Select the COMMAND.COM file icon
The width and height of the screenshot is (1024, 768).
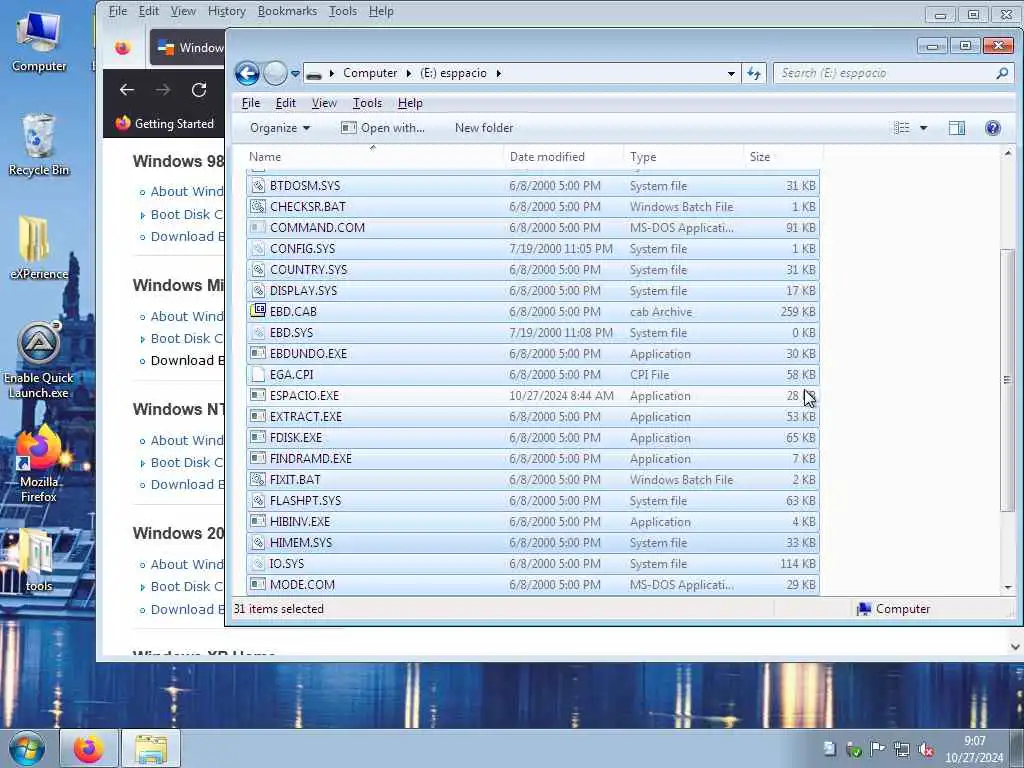(258, 228)
